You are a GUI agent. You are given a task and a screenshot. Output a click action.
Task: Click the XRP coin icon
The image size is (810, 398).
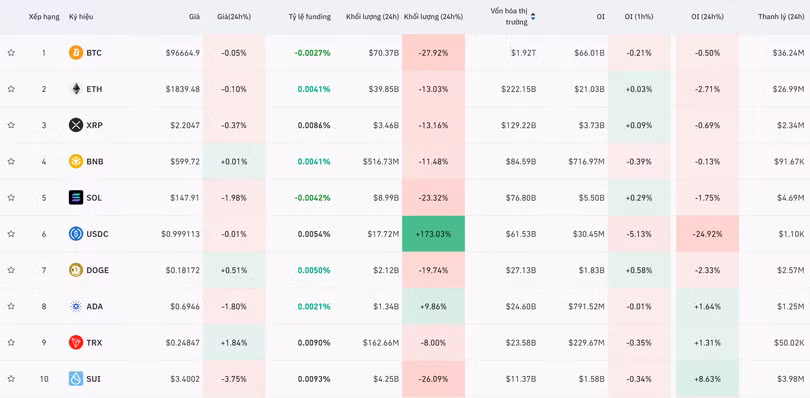point(76,125)
